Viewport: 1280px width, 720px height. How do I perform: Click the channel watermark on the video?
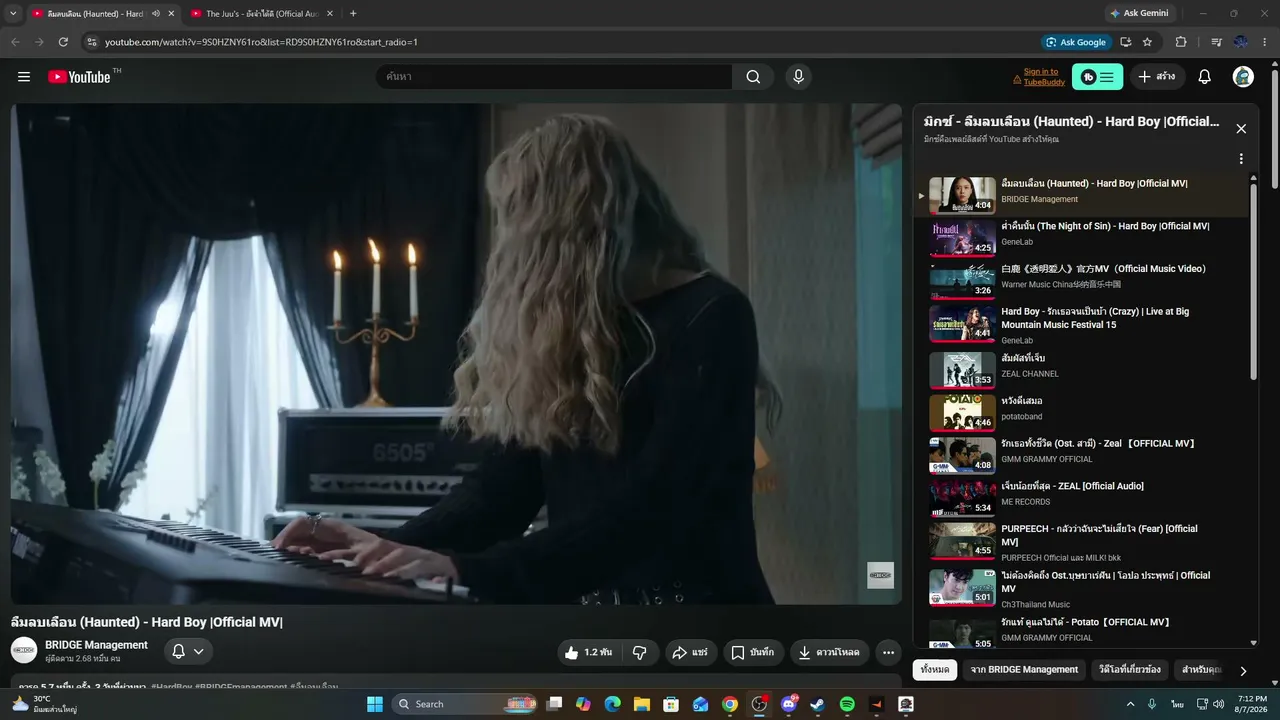click(x=880, y=575)
